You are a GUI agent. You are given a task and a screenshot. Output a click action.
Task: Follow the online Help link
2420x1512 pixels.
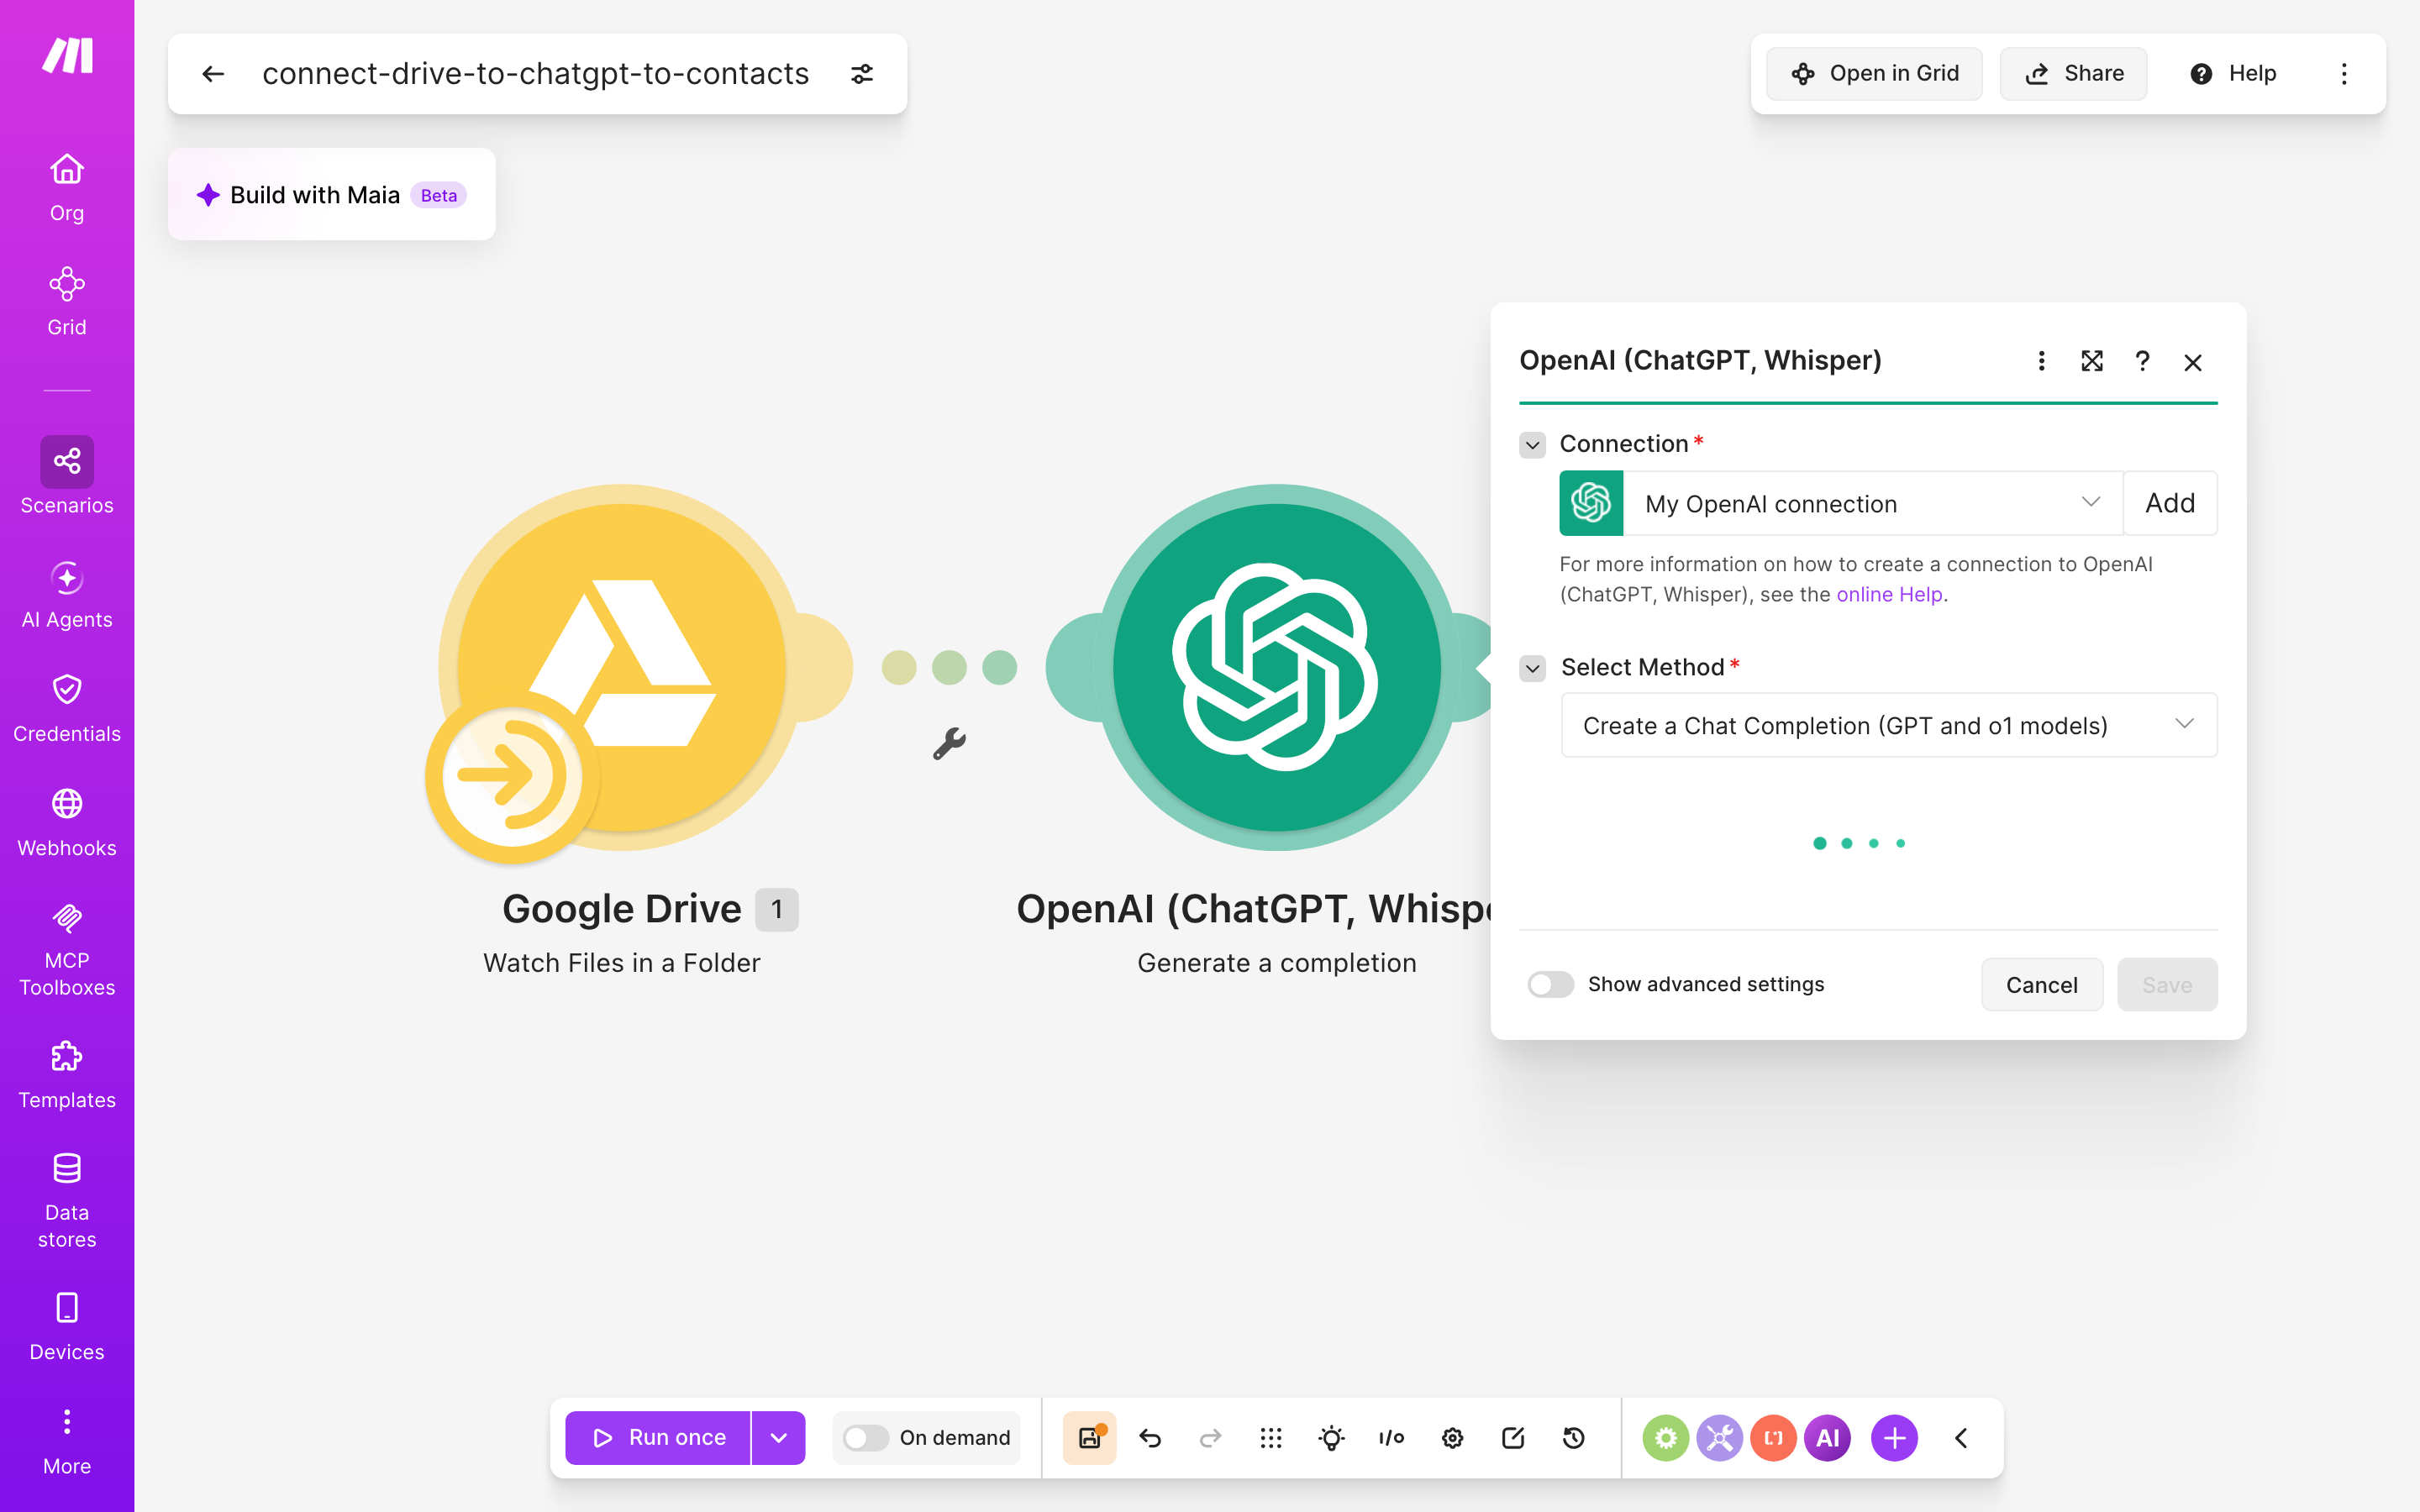pyautogui.click(x=1889, y=594)
